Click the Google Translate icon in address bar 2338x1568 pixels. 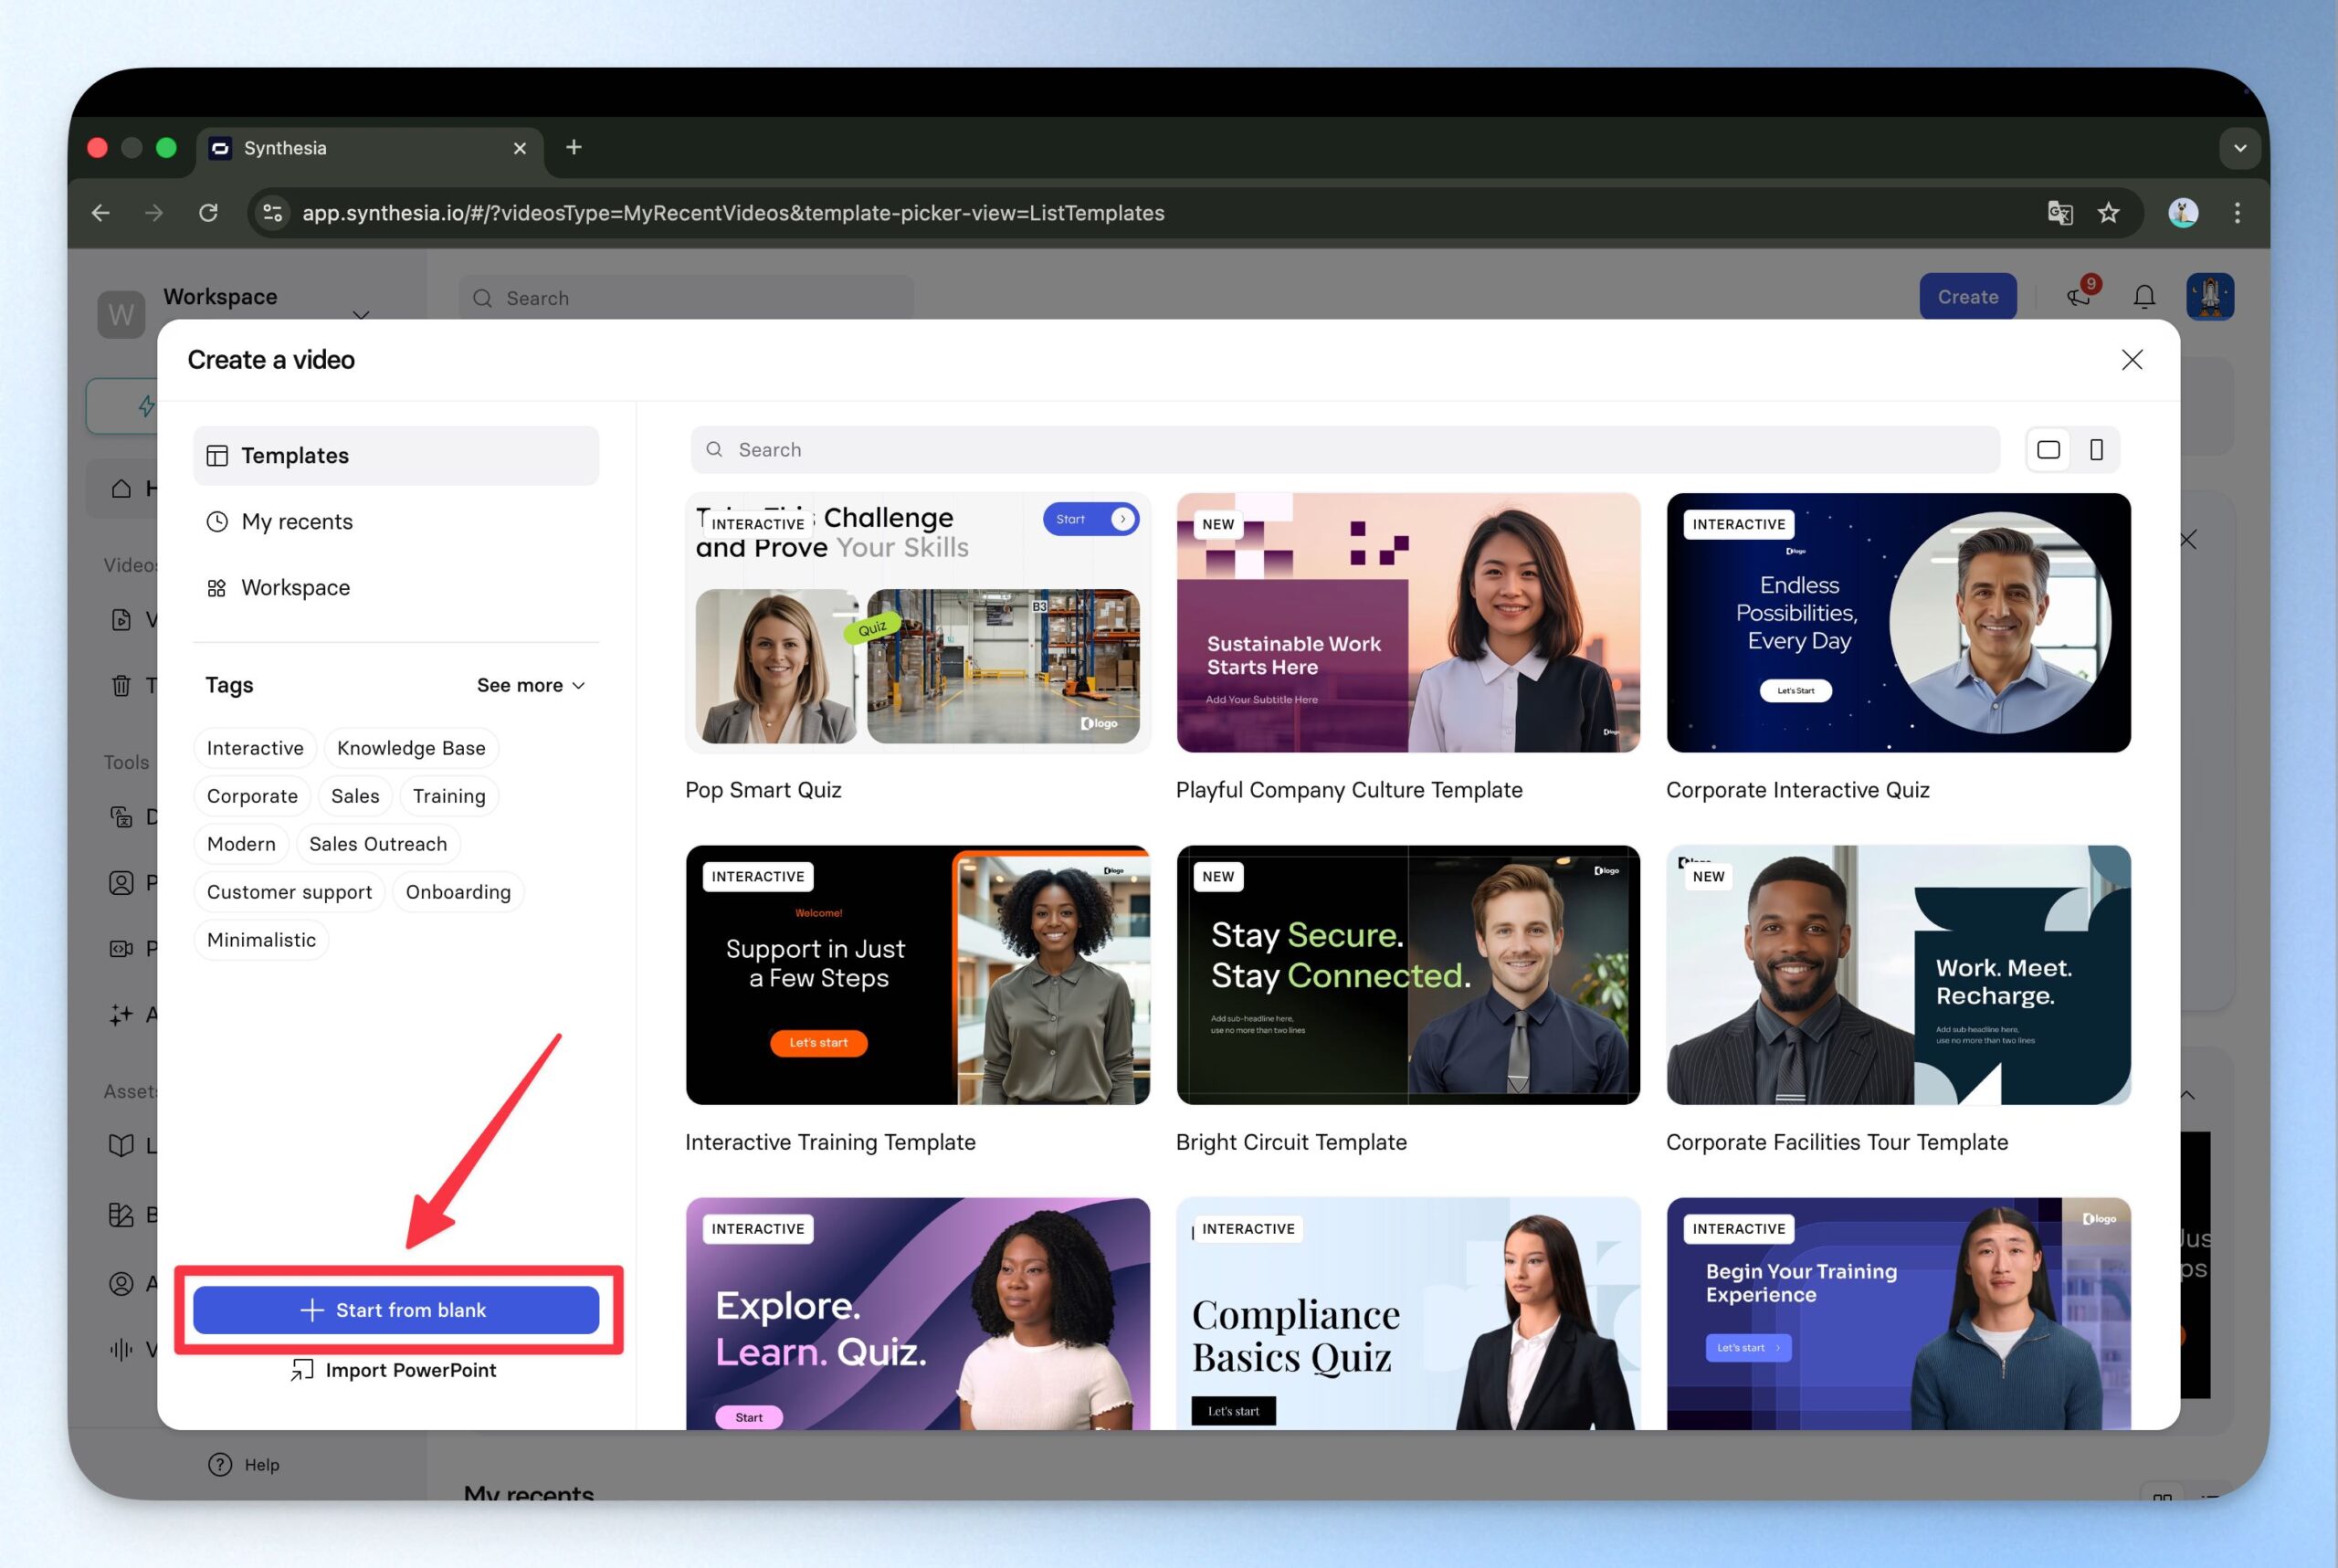coord(2059,213)
